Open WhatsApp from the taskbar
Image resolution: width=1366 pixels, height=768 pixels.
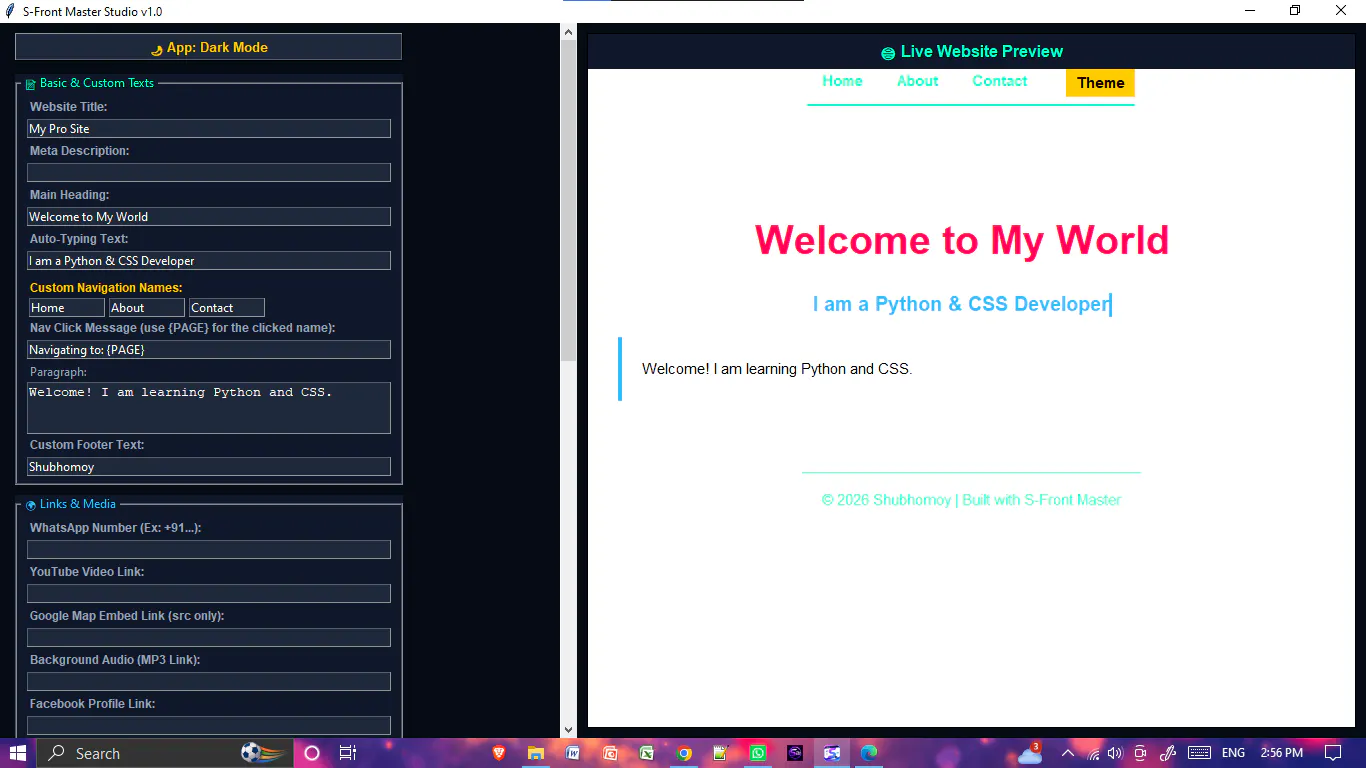(758, 753)
